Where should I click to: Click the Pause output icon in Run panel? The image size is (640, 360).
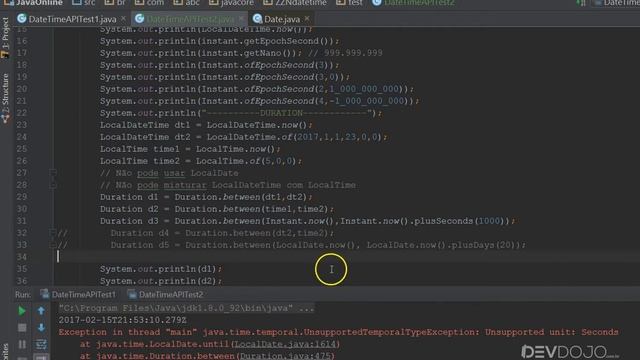pyautogui.click(x=22, y=344)
